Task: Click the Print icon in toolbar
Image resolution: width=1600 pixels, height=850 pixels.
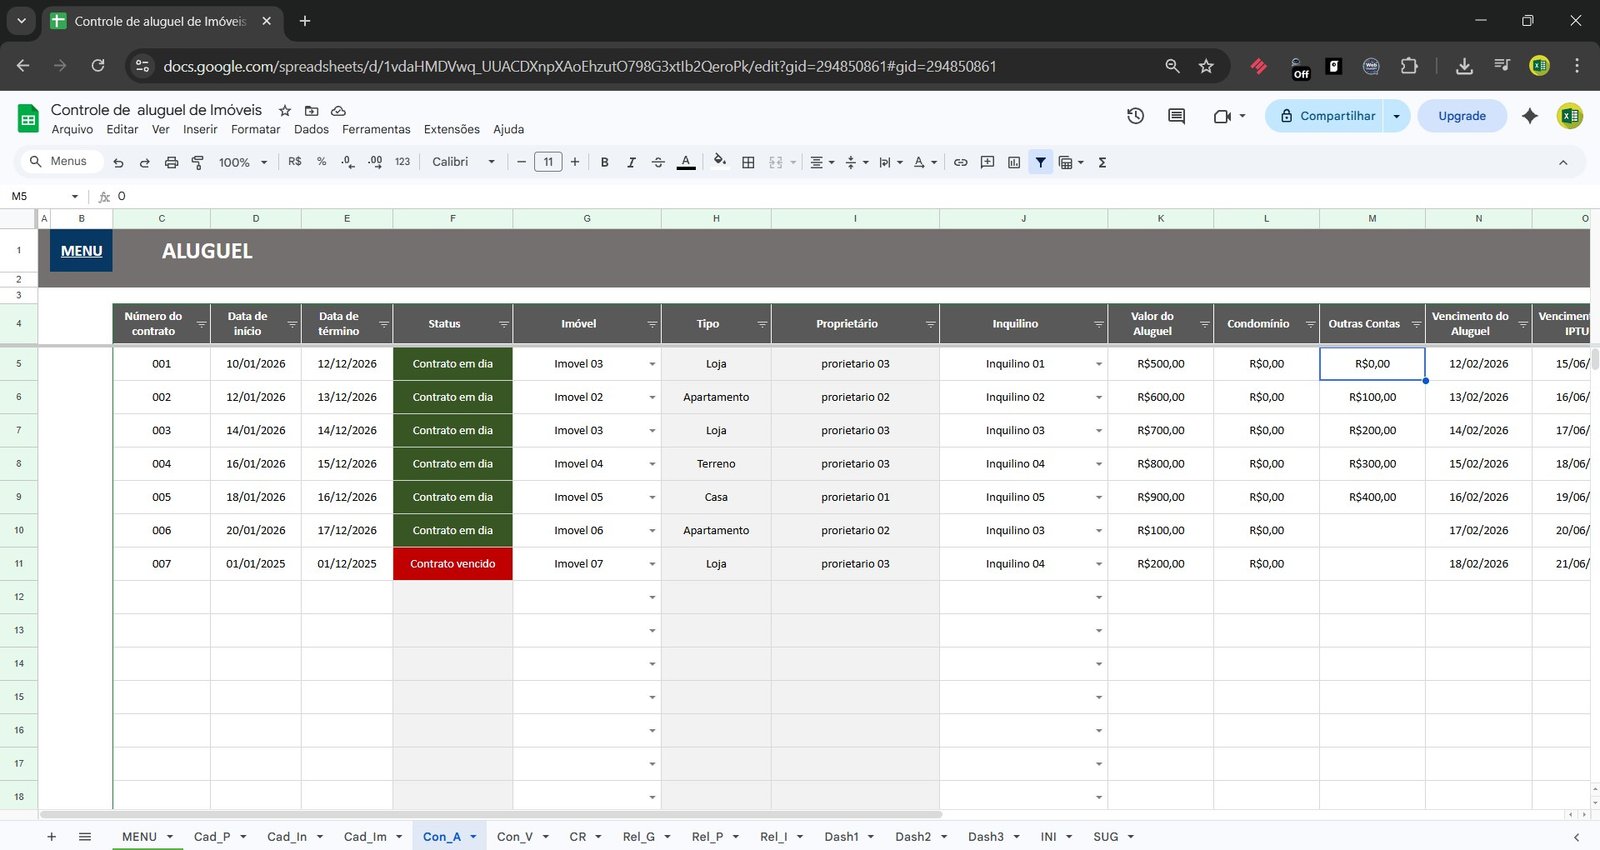Action: click(x=171, y=162)
